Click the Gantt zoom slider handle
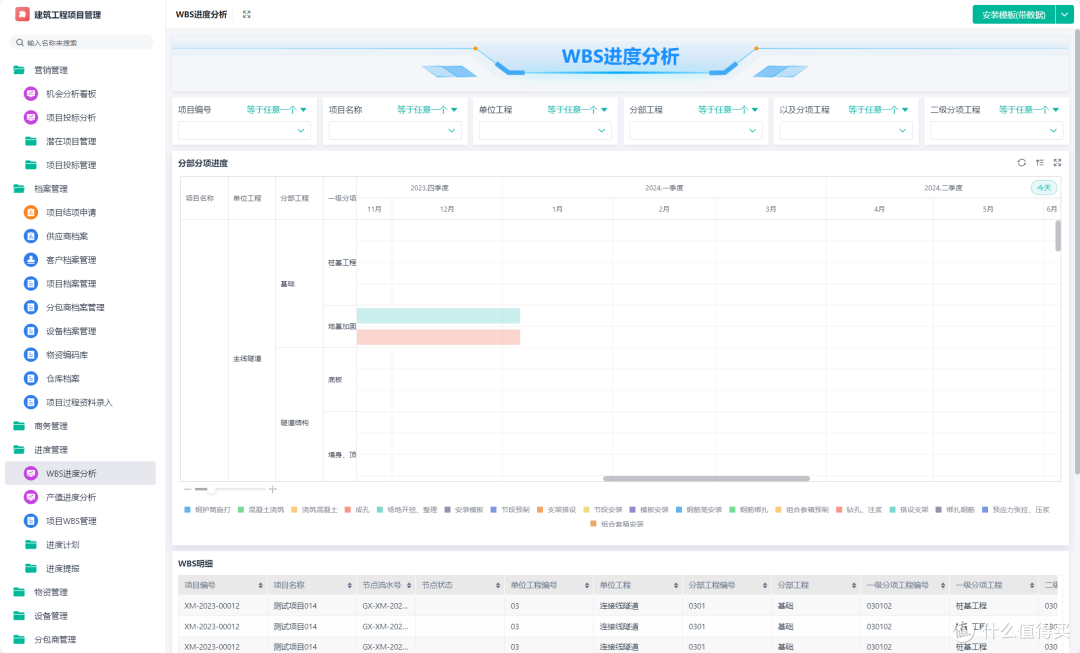Viewport: 1080px width, 653px height. click(211, 489)
